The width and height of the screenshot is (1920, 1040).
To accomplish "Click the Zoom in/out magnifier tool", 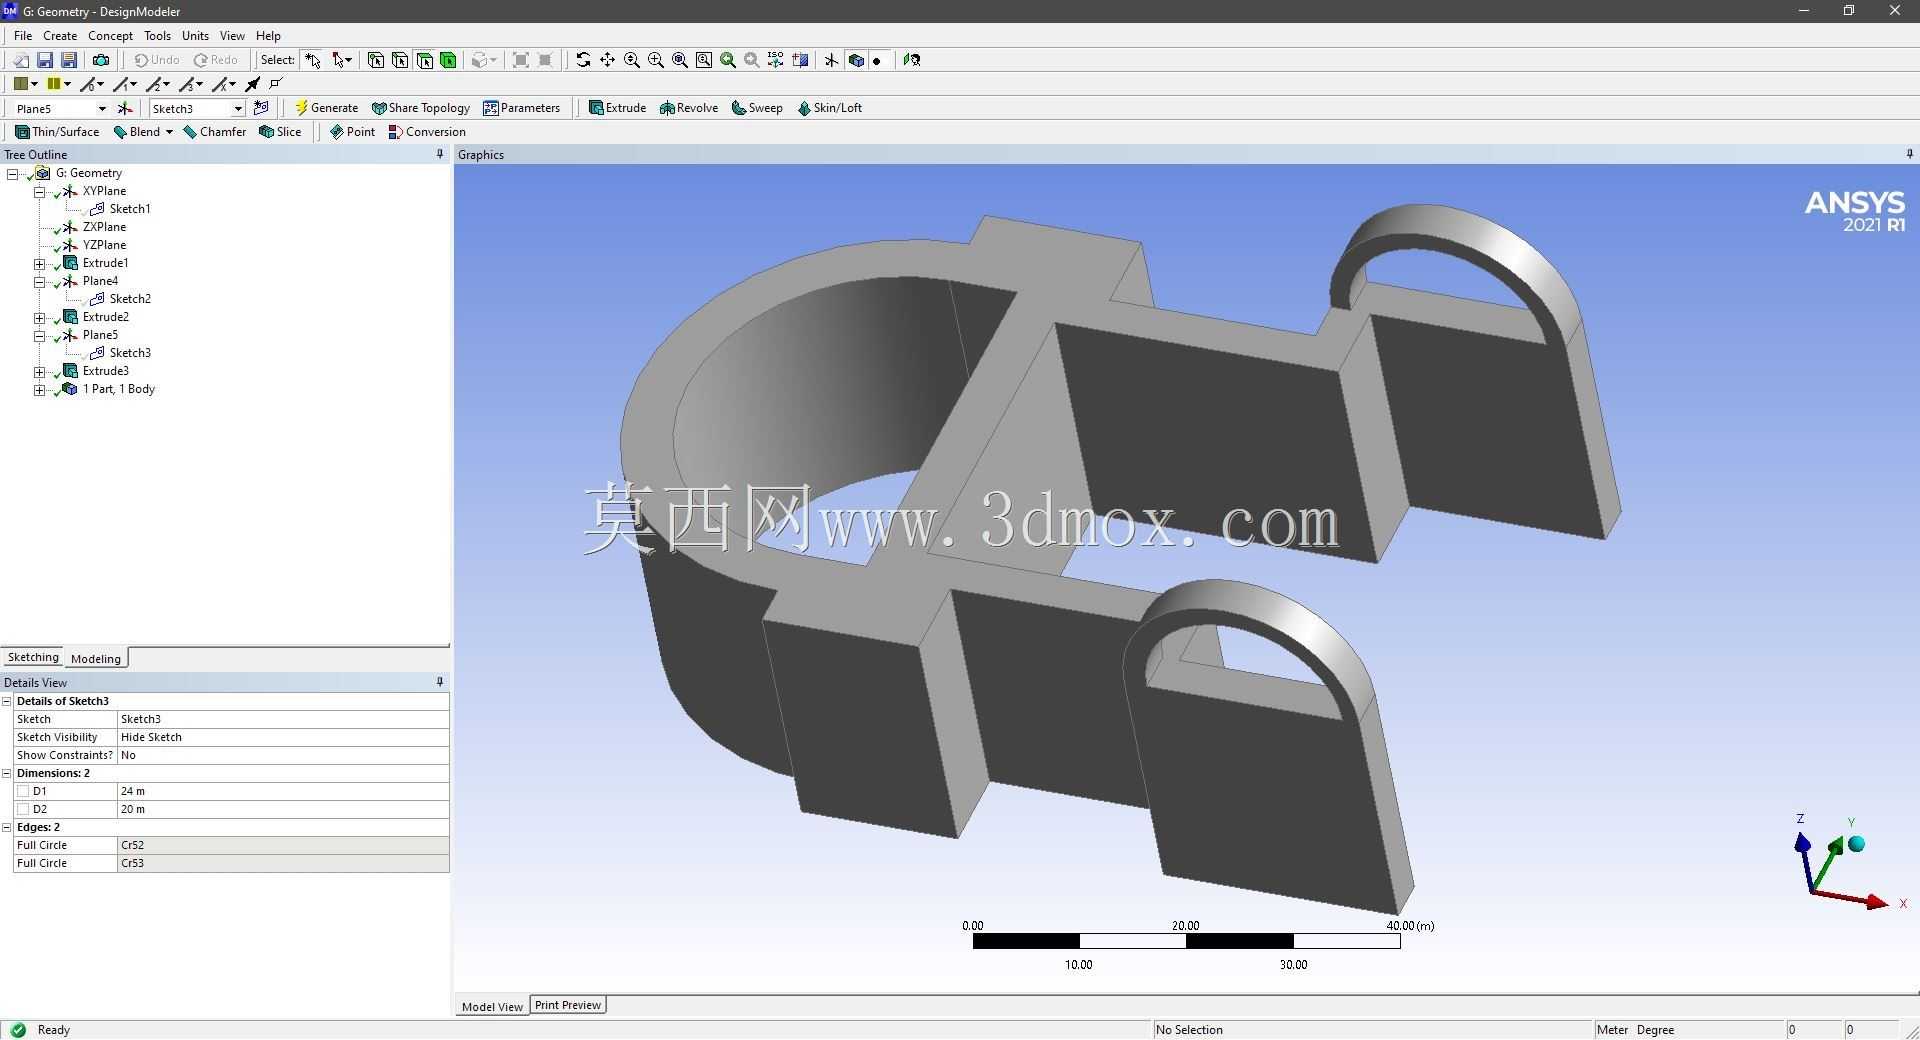I will [631, 60].
